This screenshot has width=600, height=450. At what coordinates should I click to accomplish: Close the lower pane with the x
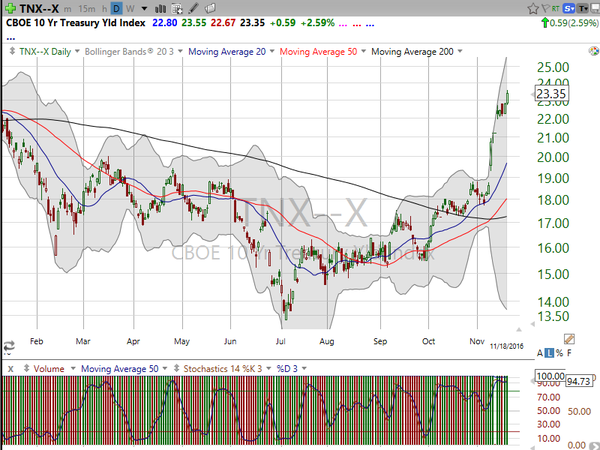tap(11, 369)
